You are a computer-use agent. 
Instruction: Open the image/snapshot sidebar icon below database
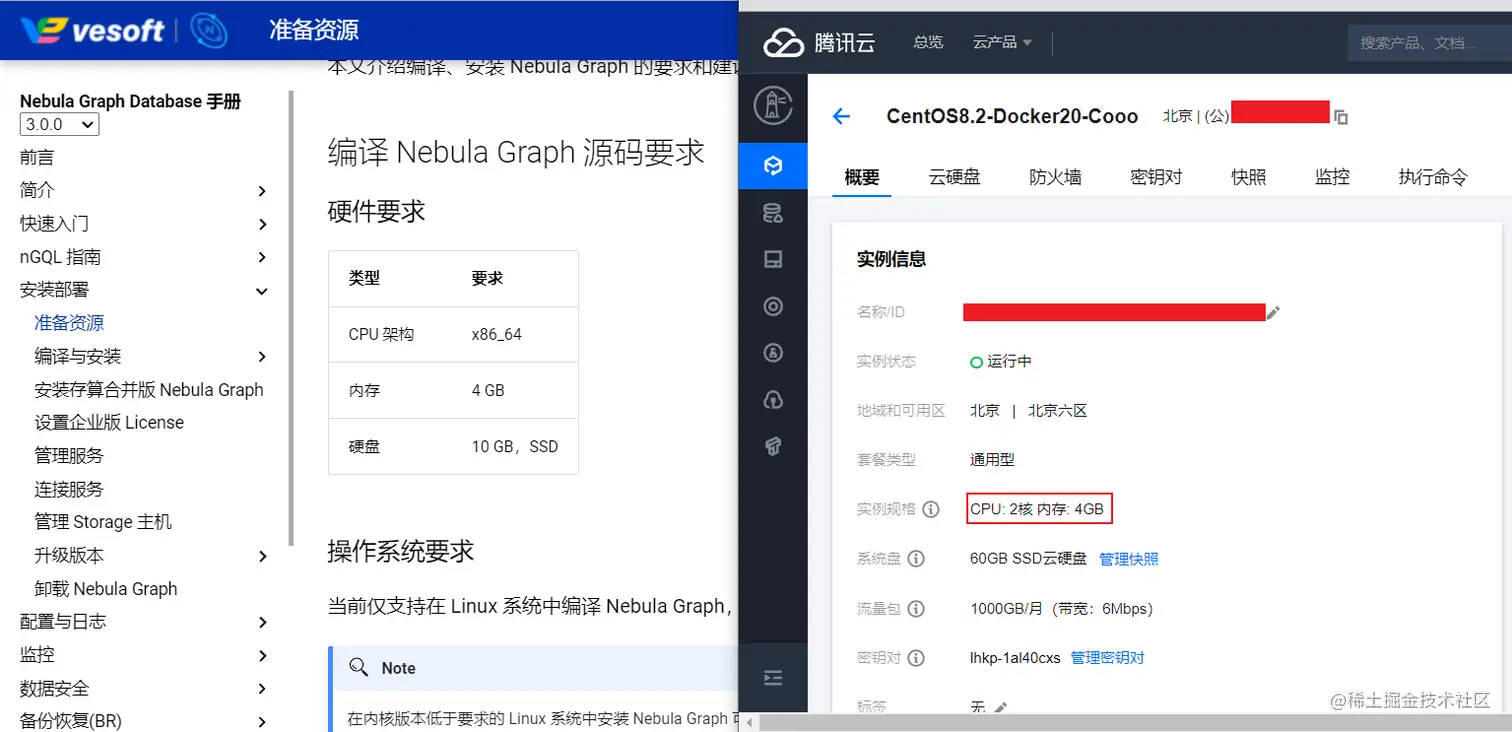[773, 260]
